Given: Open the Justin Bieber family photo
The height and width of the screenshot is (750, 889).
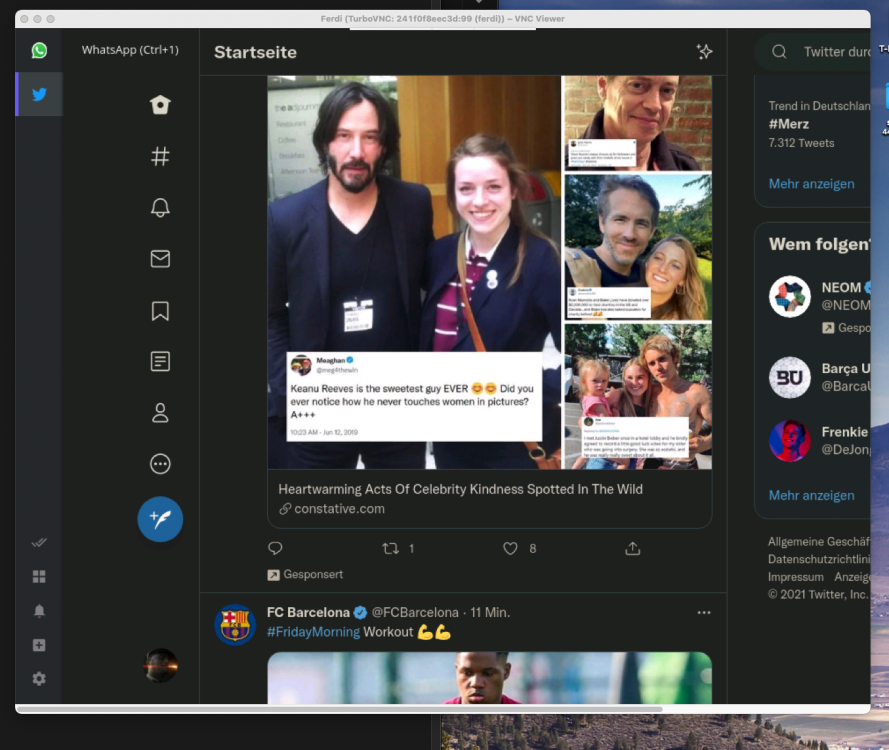Looking at the screenshot, I should [638, 396].
